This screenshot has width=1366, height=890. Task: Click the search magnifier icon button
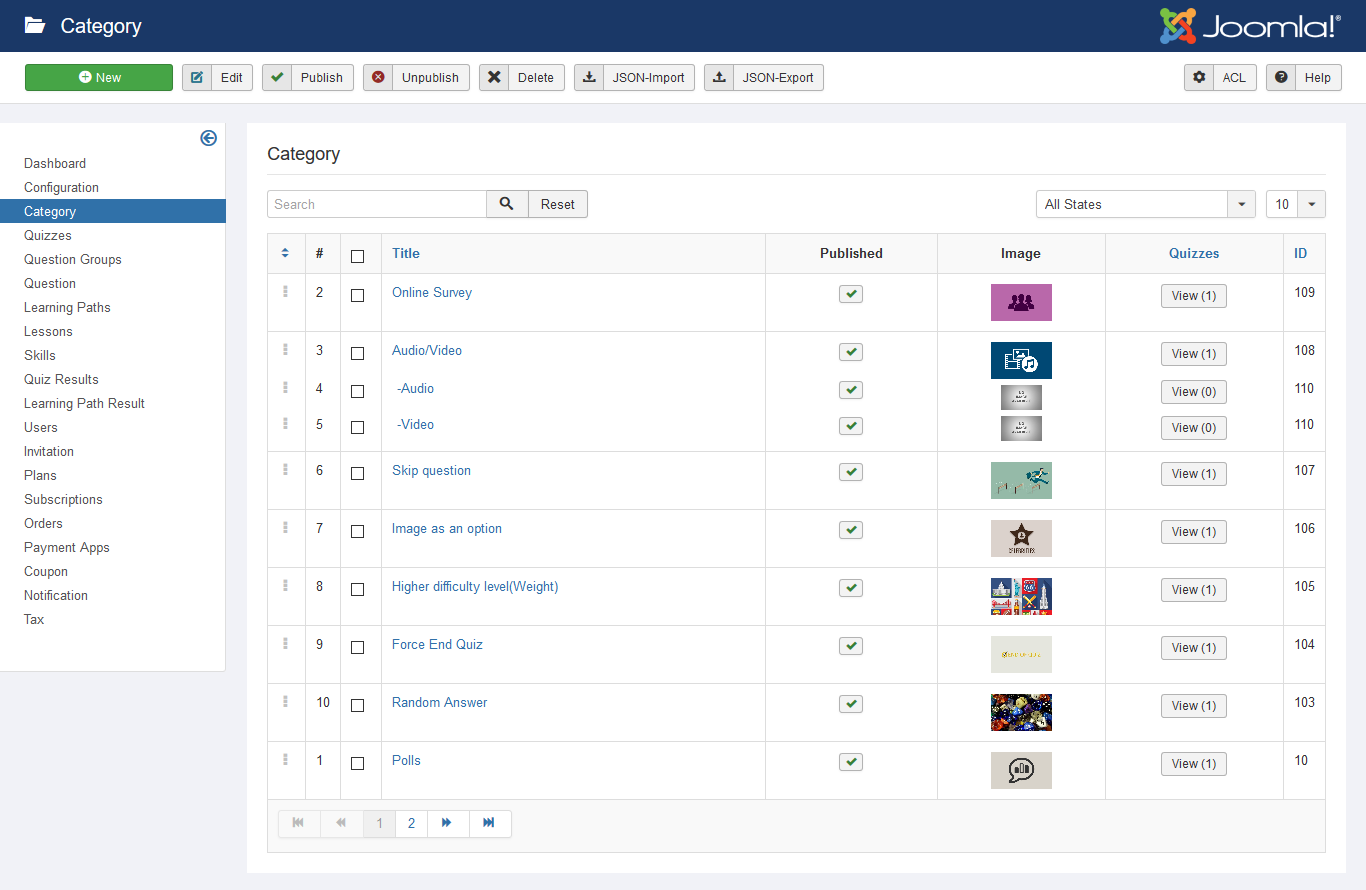coord(507,204)
